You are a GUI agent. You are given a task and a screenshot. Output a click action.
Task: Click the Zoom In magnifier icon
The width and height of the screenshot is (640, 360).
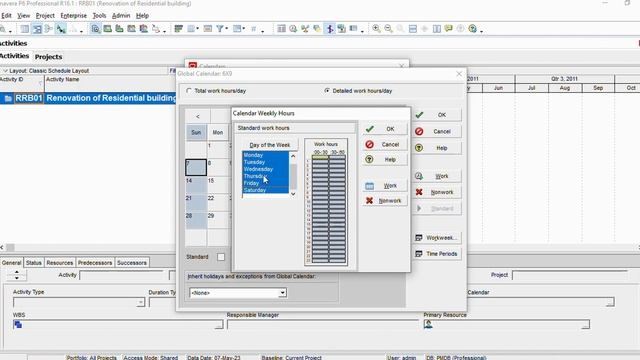(376, 29)
